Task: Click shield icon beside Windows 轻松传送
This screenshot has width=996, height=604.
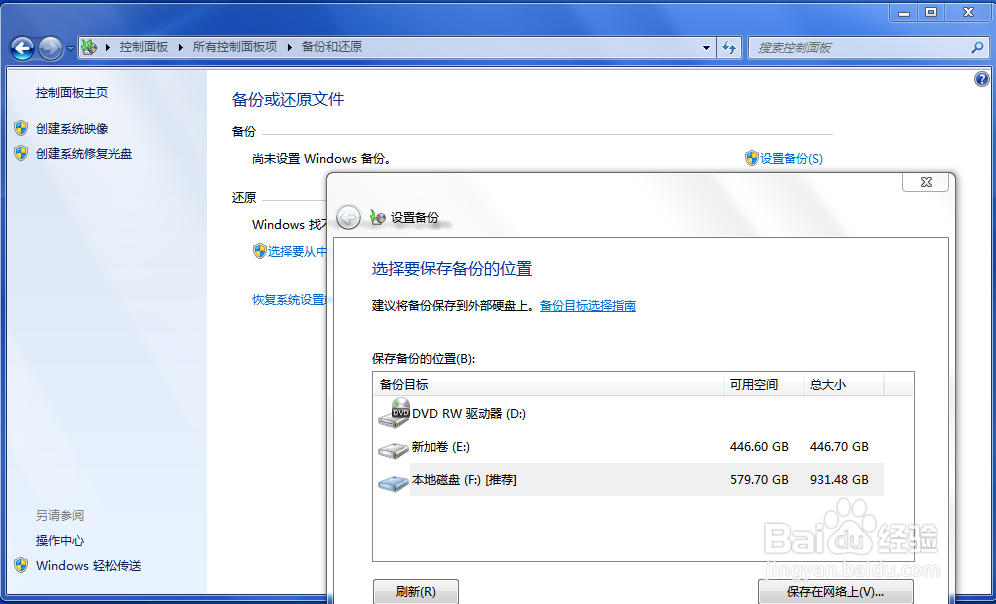Action: point(21,565)
